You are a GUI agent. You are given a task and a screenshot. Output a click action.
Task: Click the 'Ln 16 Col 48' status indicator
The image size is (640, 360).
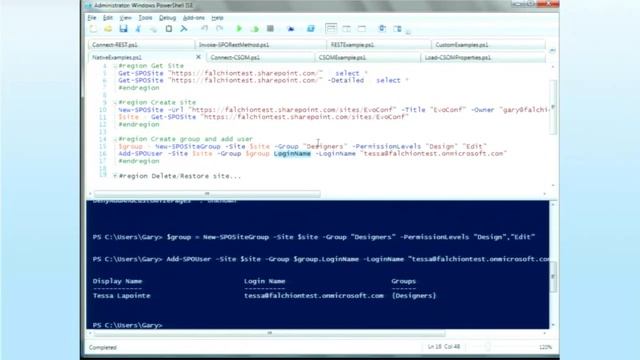click(x=444, y=347)
